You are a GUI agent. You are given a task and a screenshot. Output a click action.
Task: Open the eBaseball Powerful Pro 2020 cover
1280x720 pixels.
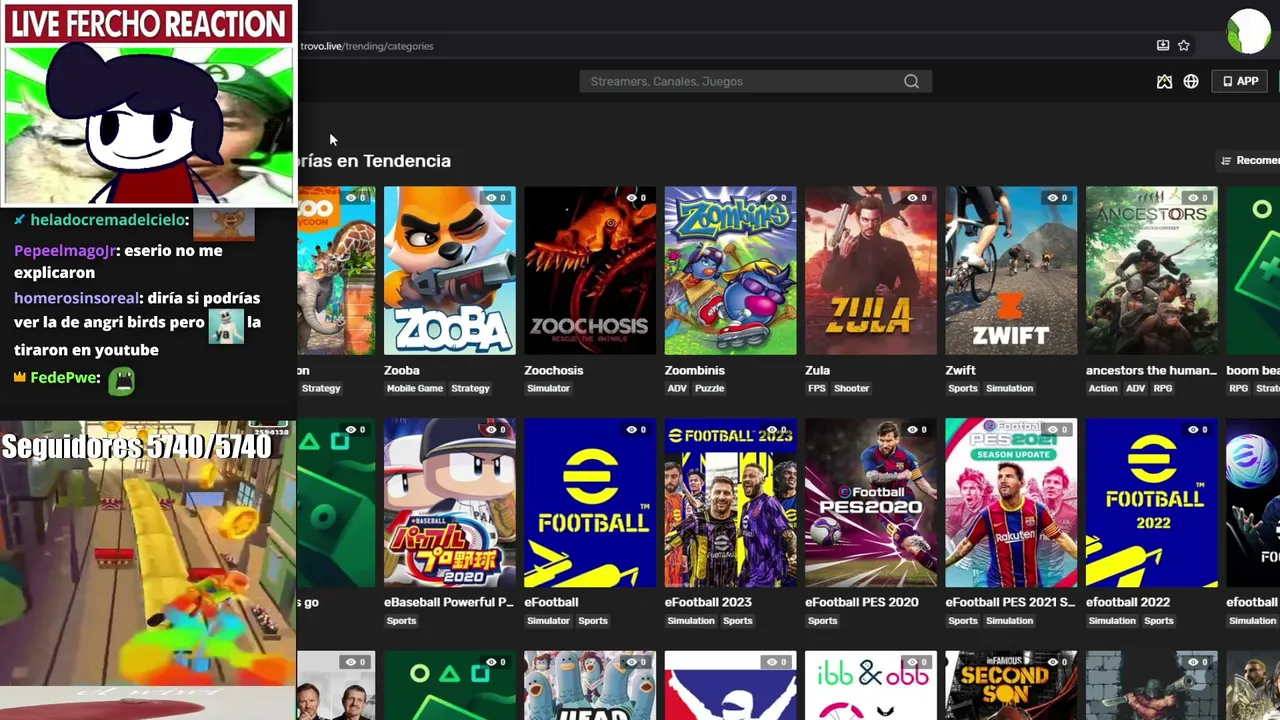pos(450,502)
